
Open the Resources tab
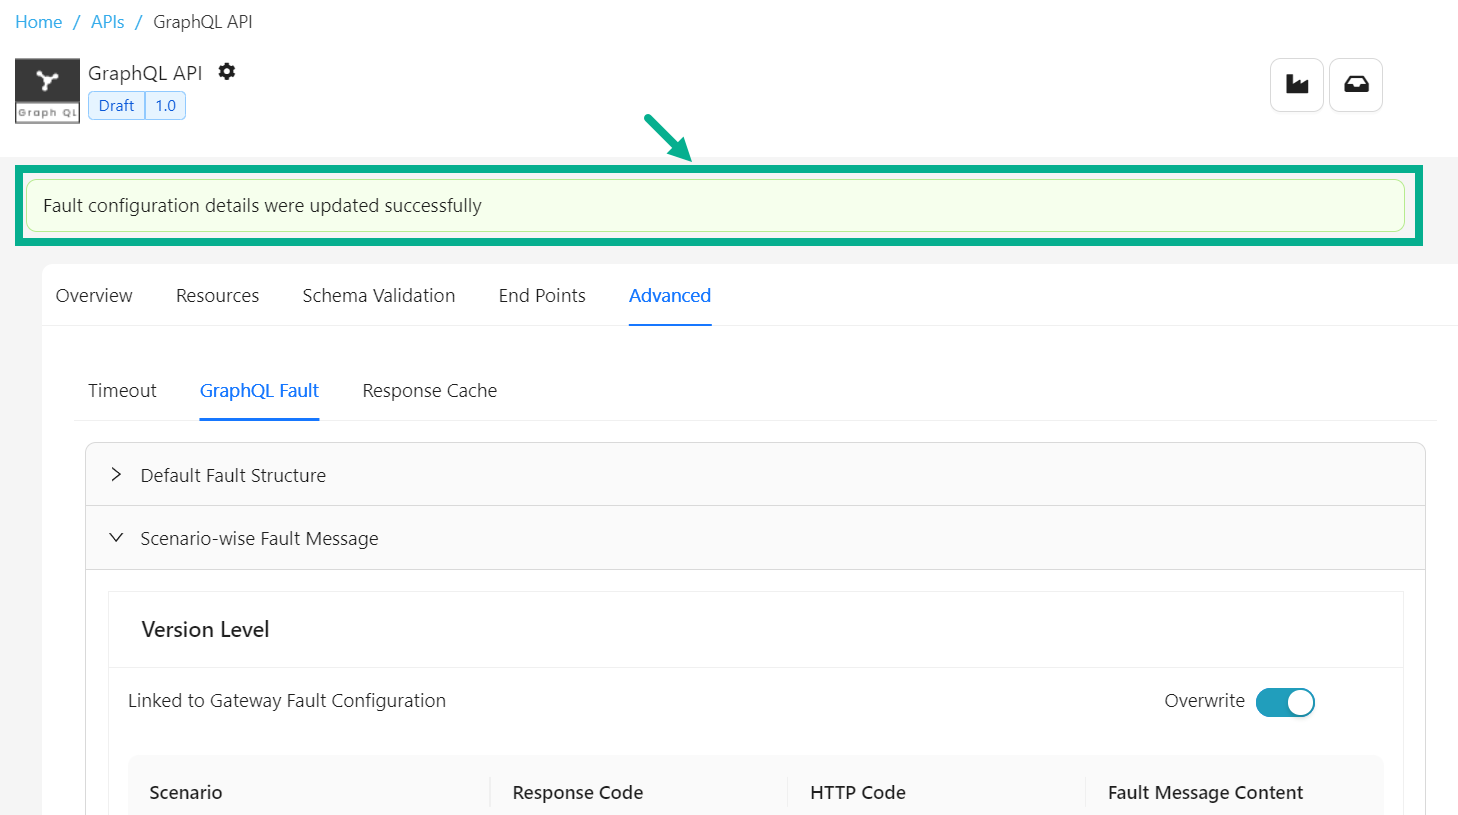(217, 296)
